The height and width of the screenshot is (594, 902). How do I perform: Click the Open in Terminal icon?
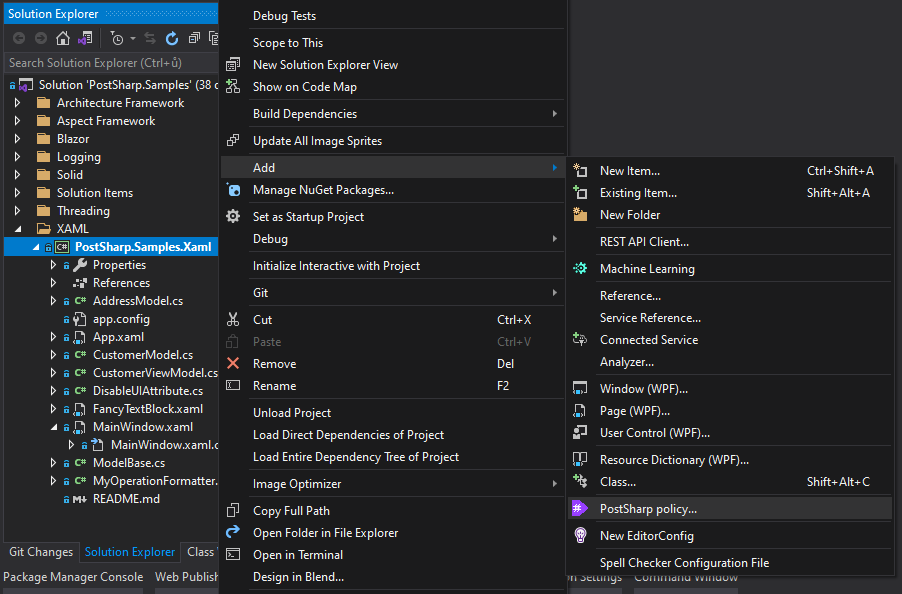[233, 554]
